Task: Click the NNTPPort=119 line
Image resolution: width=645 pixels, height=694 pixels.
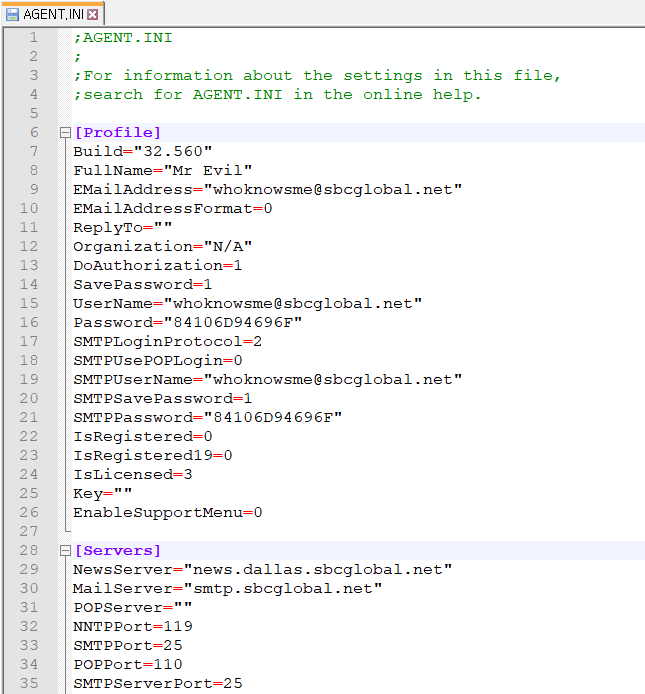Action: [x=133, y=626]
